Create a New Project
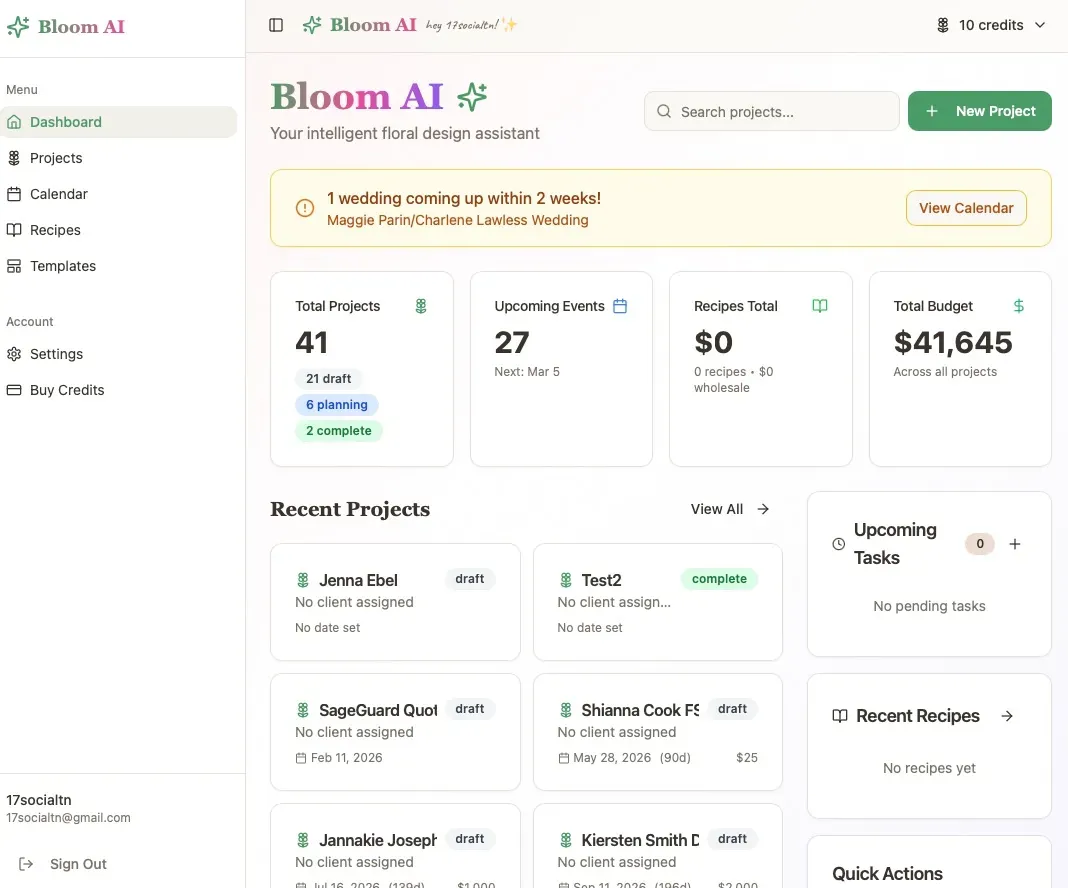The image size is (1068, 888). coord(979,111)
